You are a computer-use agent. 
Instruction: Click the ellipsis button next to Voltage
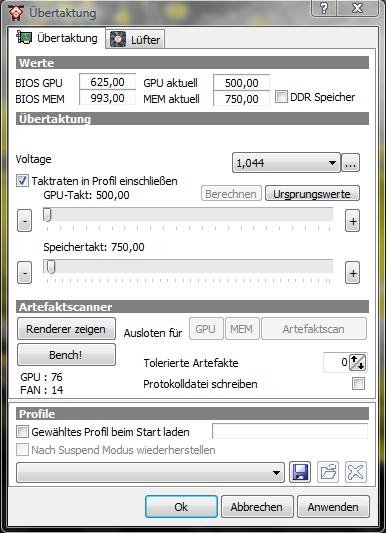click(x=350, y=163)
